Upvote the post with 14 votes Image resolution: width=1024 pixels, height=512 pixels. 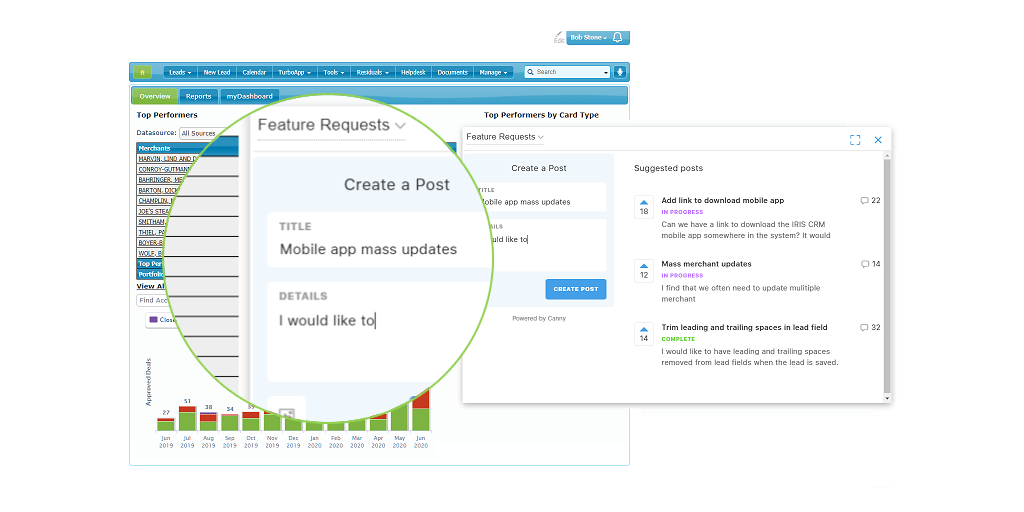click(644, 334)
